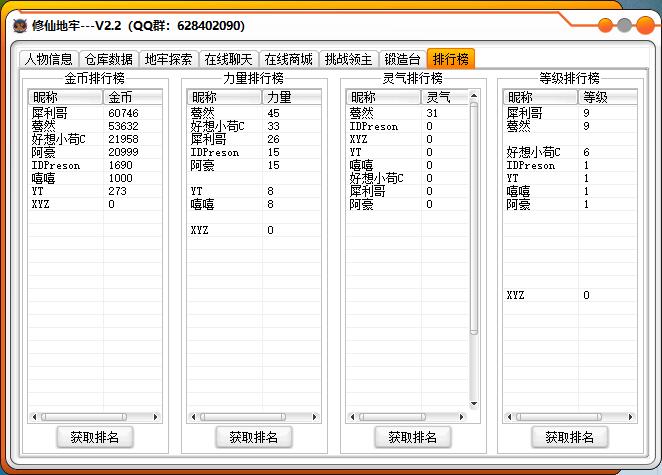Click right scroll arrow in 灵气排行榜

point(461,417)
